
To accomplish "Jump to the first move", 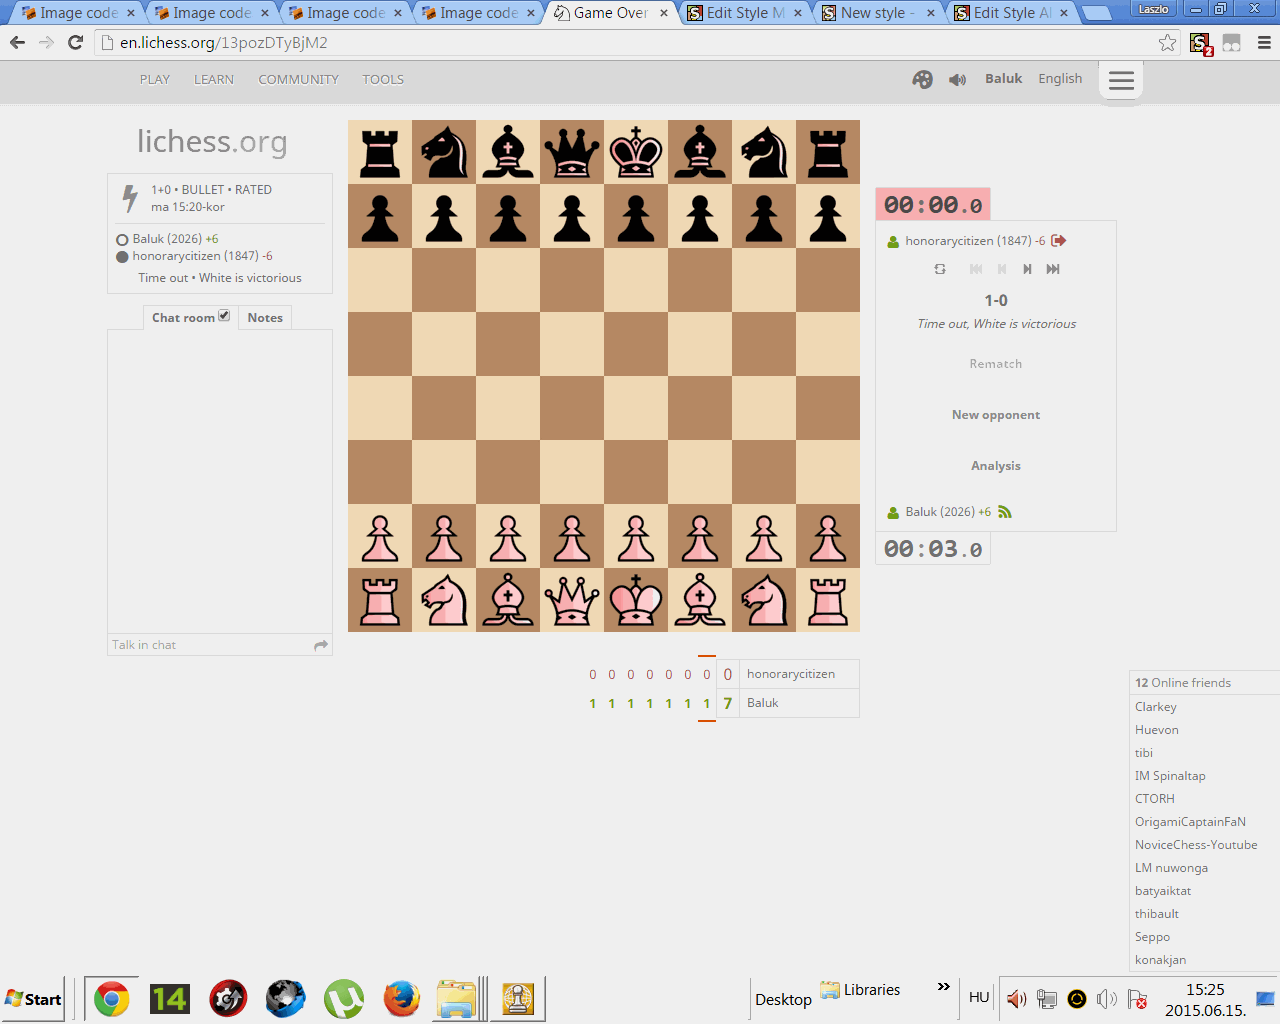I will 976,269.
